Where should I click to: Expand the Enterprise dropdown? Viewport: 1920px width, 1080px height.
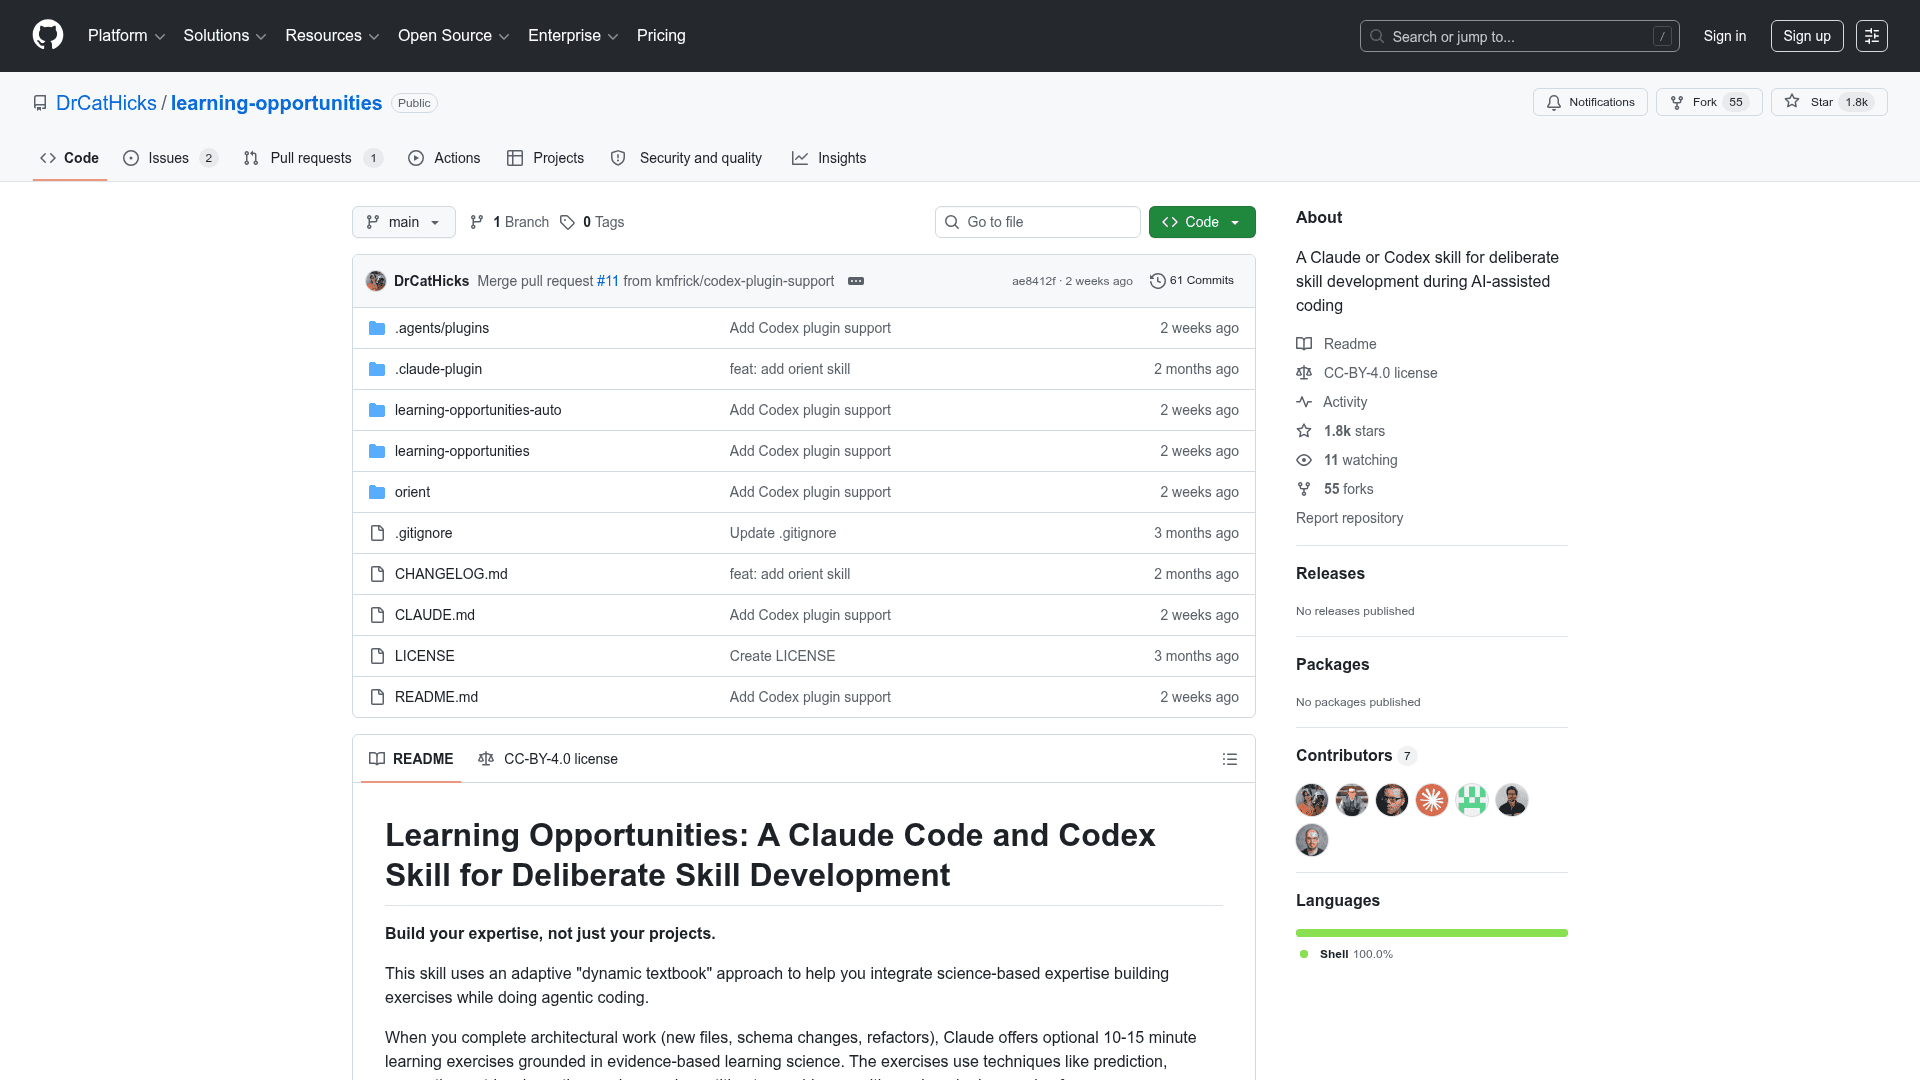573,36
